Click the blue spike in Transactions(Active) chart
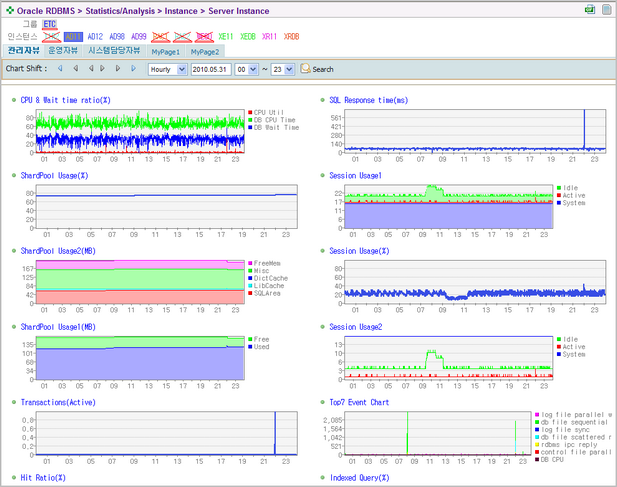Viewport: 617px width, 487px height. click(275, 433)
